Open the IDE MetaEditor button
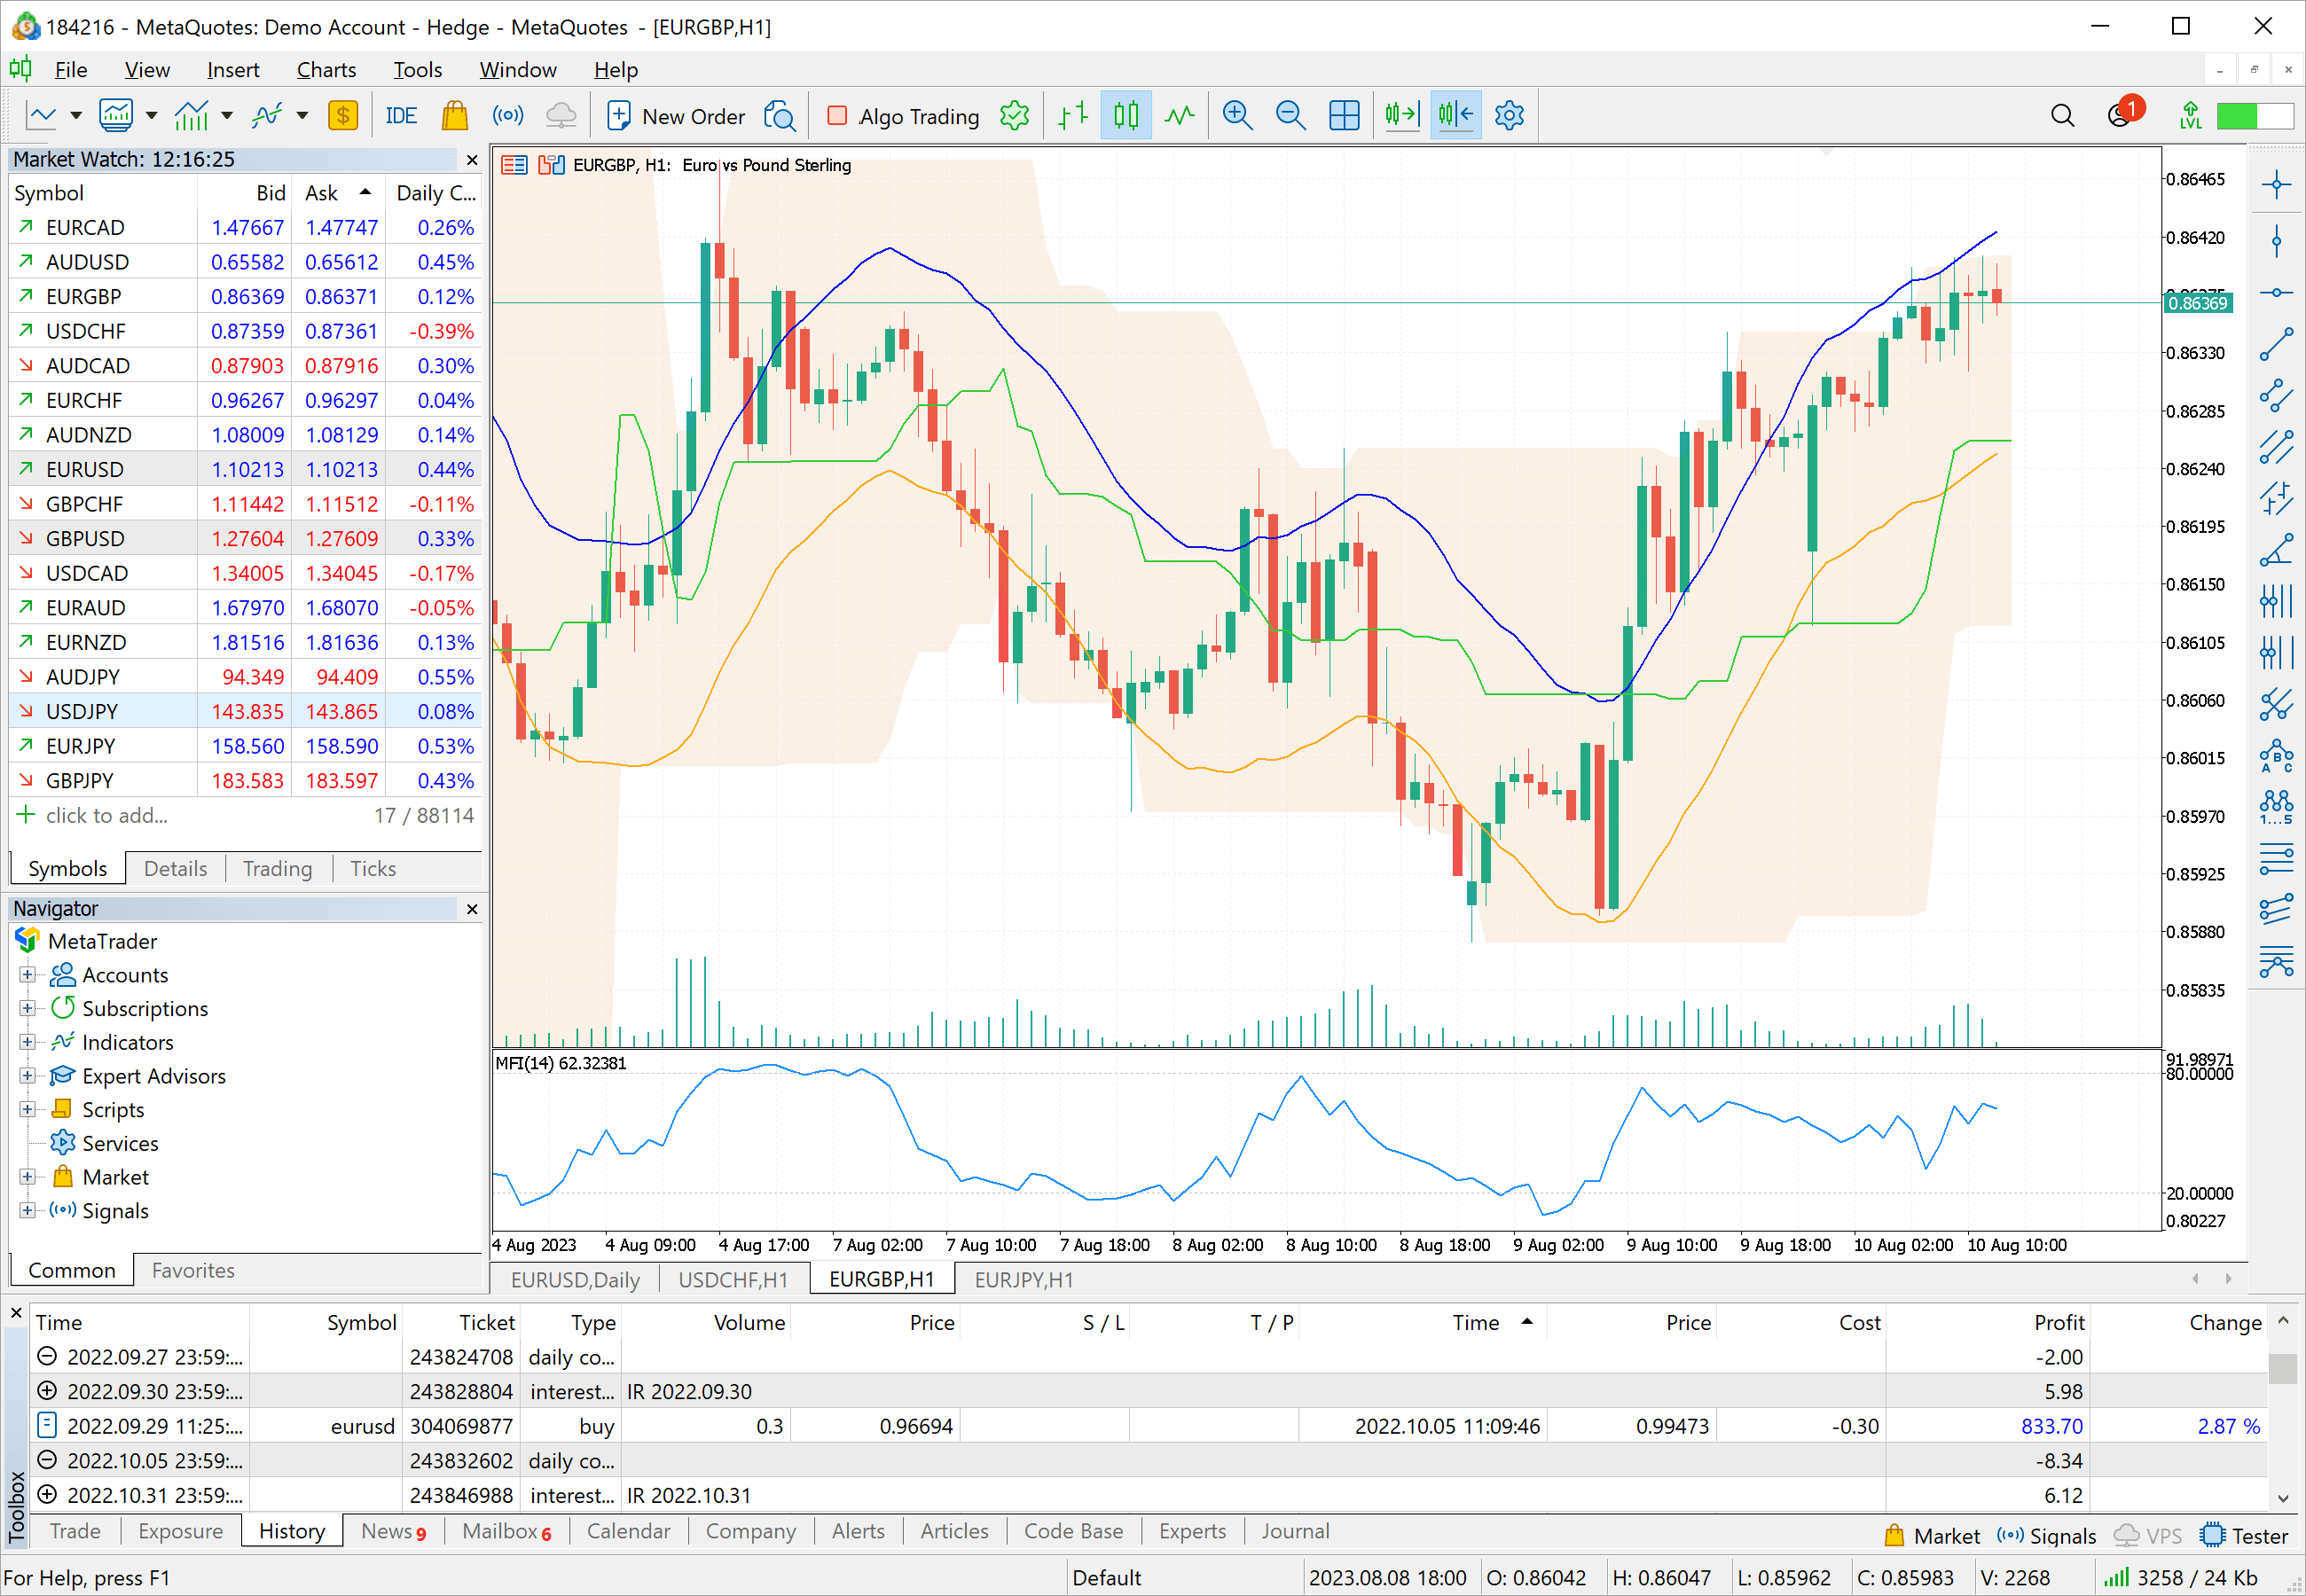2306x1596 pixels. (x=401, y=116)
